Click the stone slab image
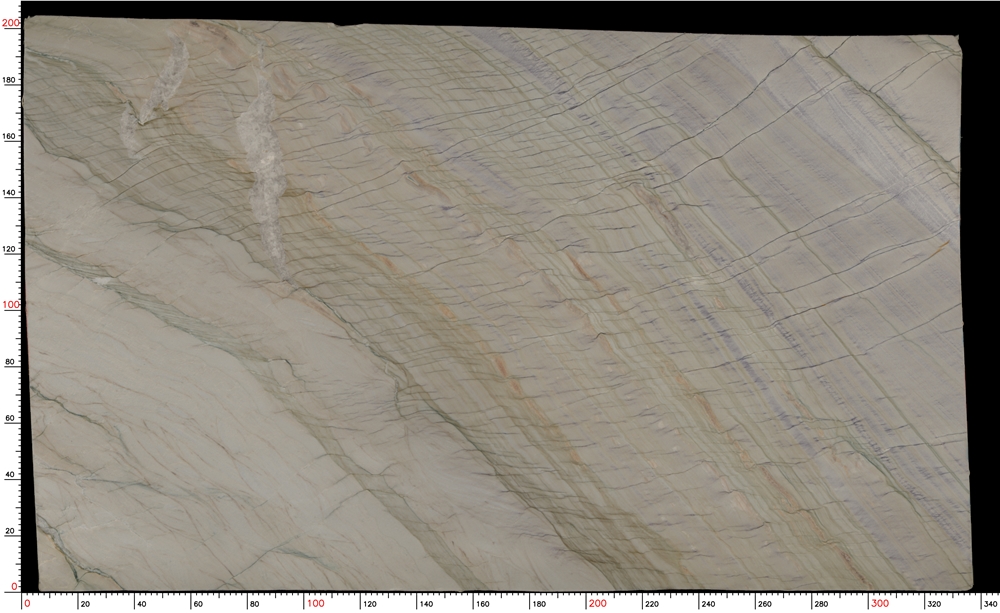Viewport: 1000px width, 613px height. point(497,305)
